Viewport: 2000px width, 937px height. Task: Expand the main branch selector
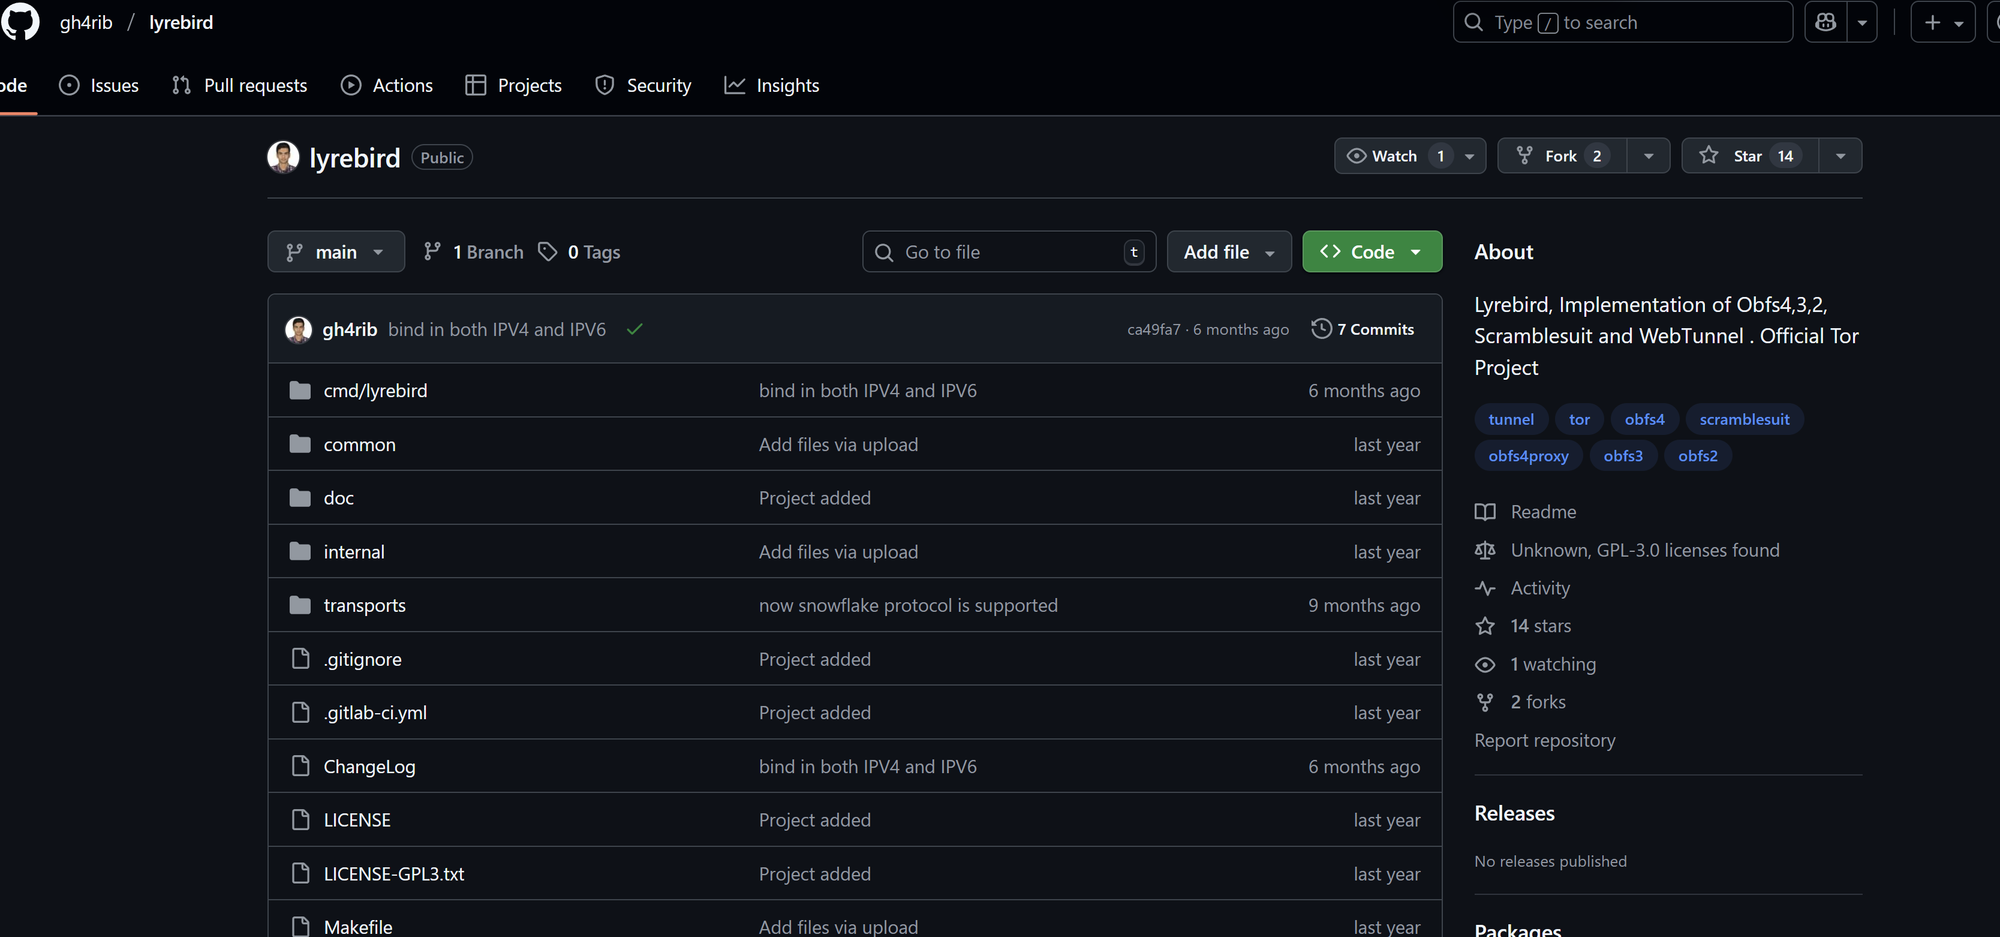(x=335, y=252)
